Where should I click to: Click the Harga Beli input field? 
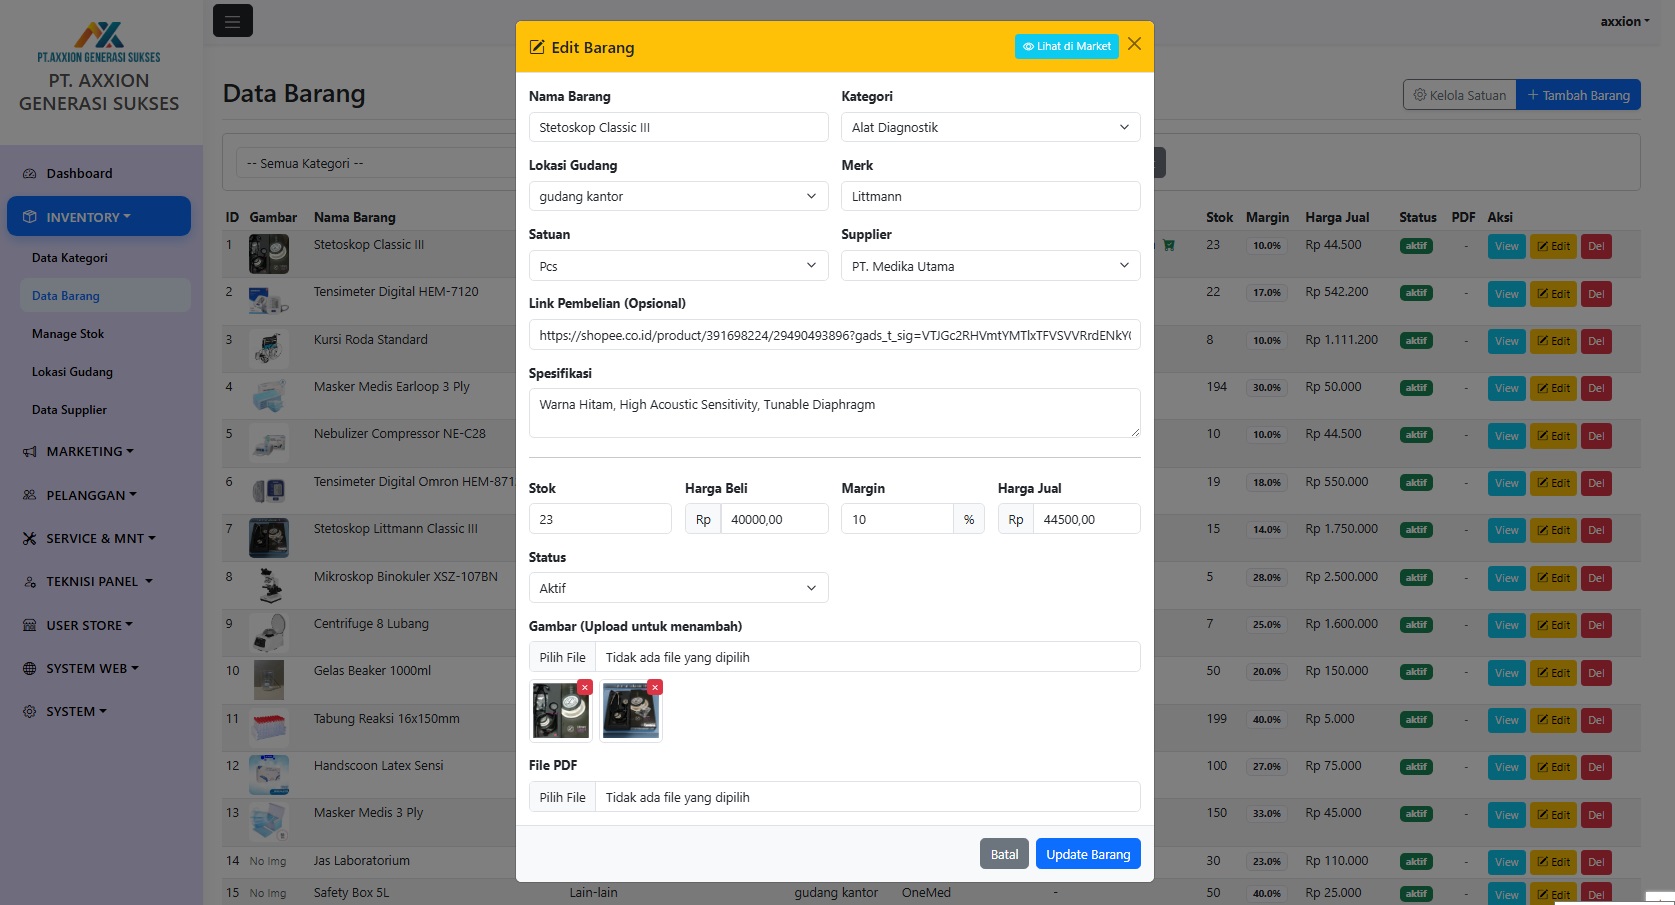coord(774,519)
